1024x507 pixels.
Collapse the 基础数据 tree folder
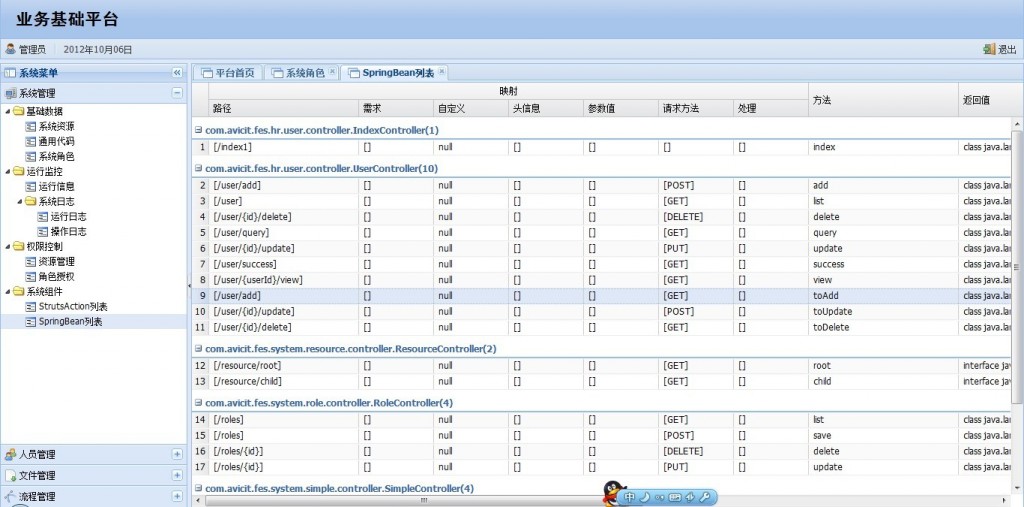click(8, 111)
